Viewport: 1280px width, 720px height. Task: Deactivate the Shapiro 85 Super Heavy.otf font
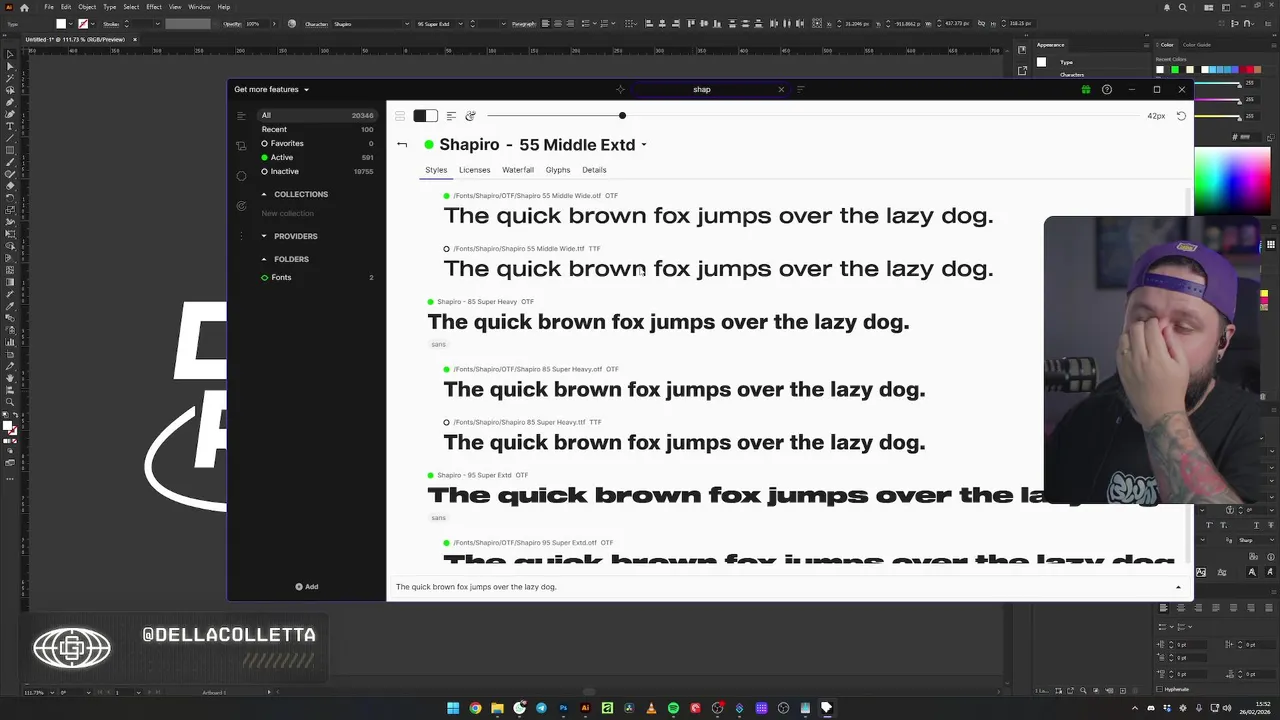(x=446, y=369)
